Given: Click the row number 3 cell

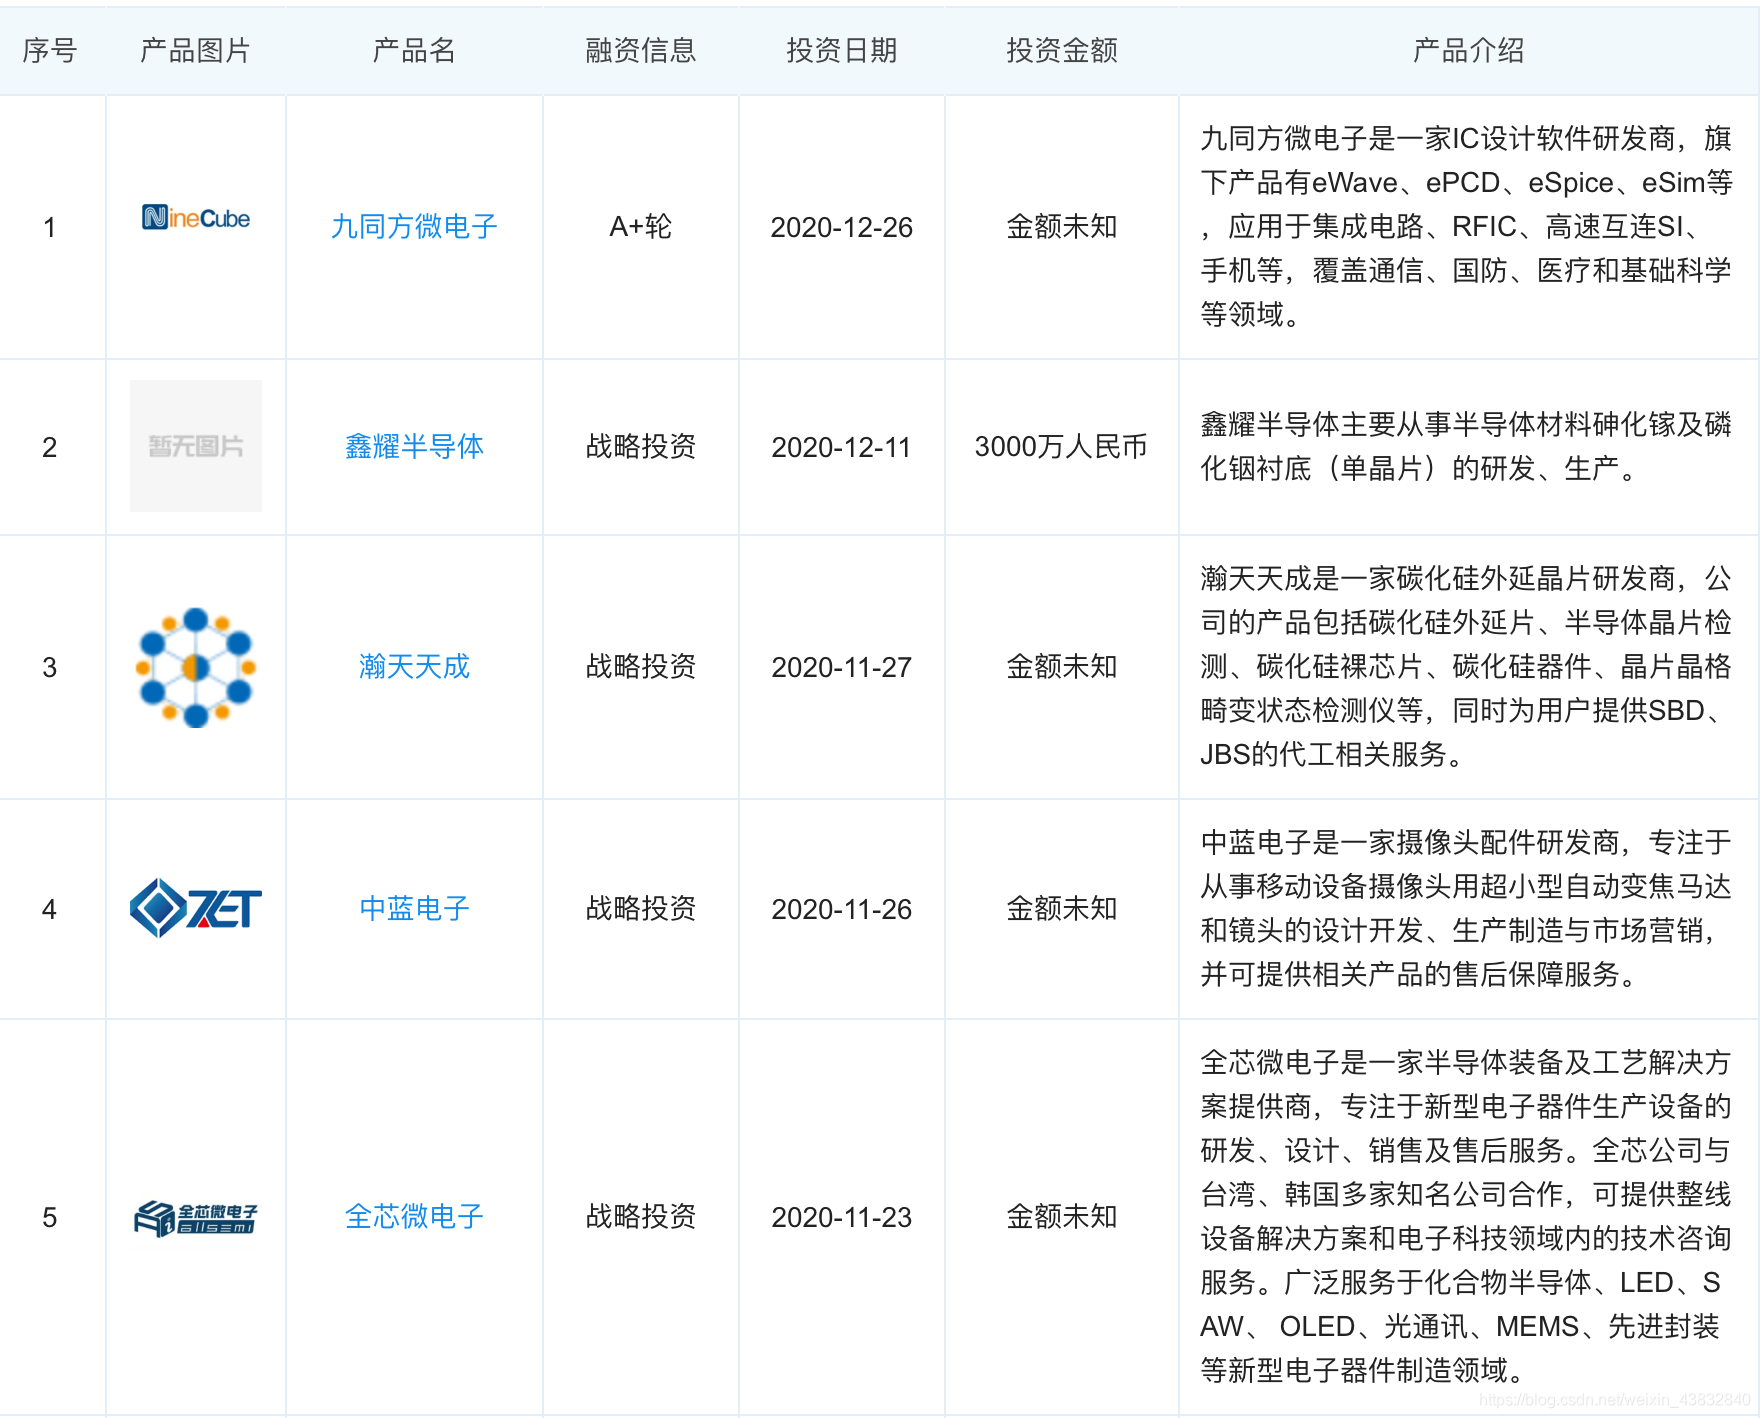Looking at the screenshot, I should 50,667.
